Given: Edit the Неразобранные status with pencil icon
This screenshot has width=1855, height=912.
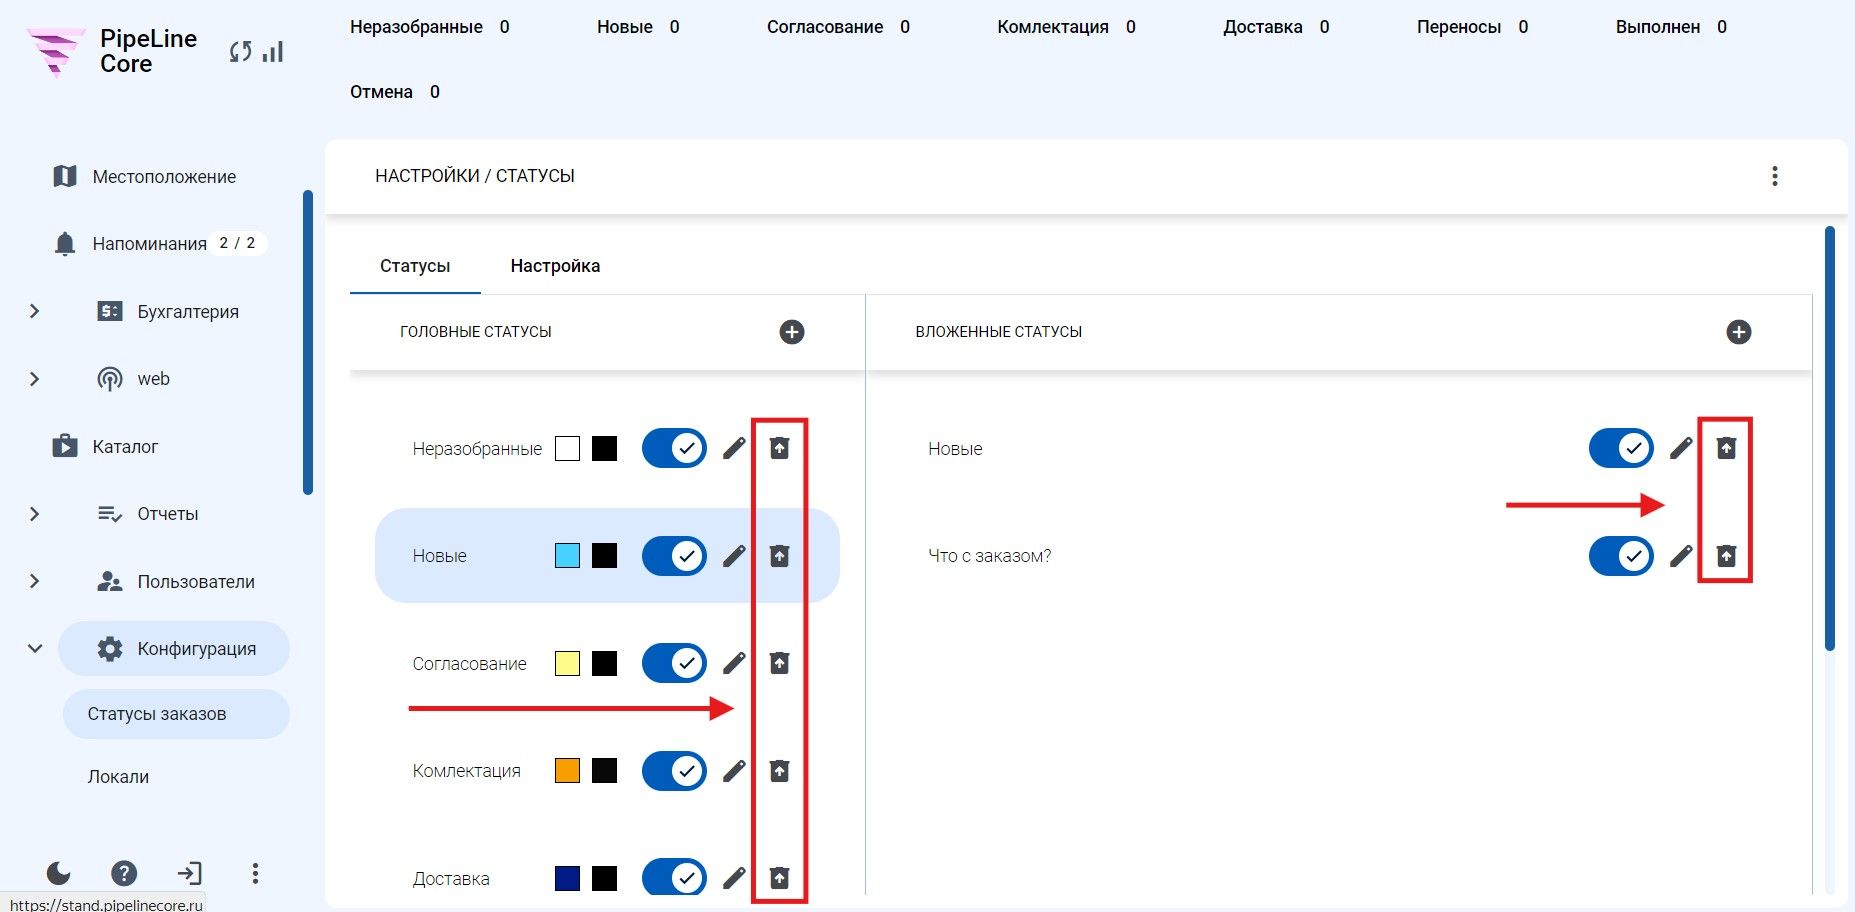Looking at the screenshot, I should 734,448.
